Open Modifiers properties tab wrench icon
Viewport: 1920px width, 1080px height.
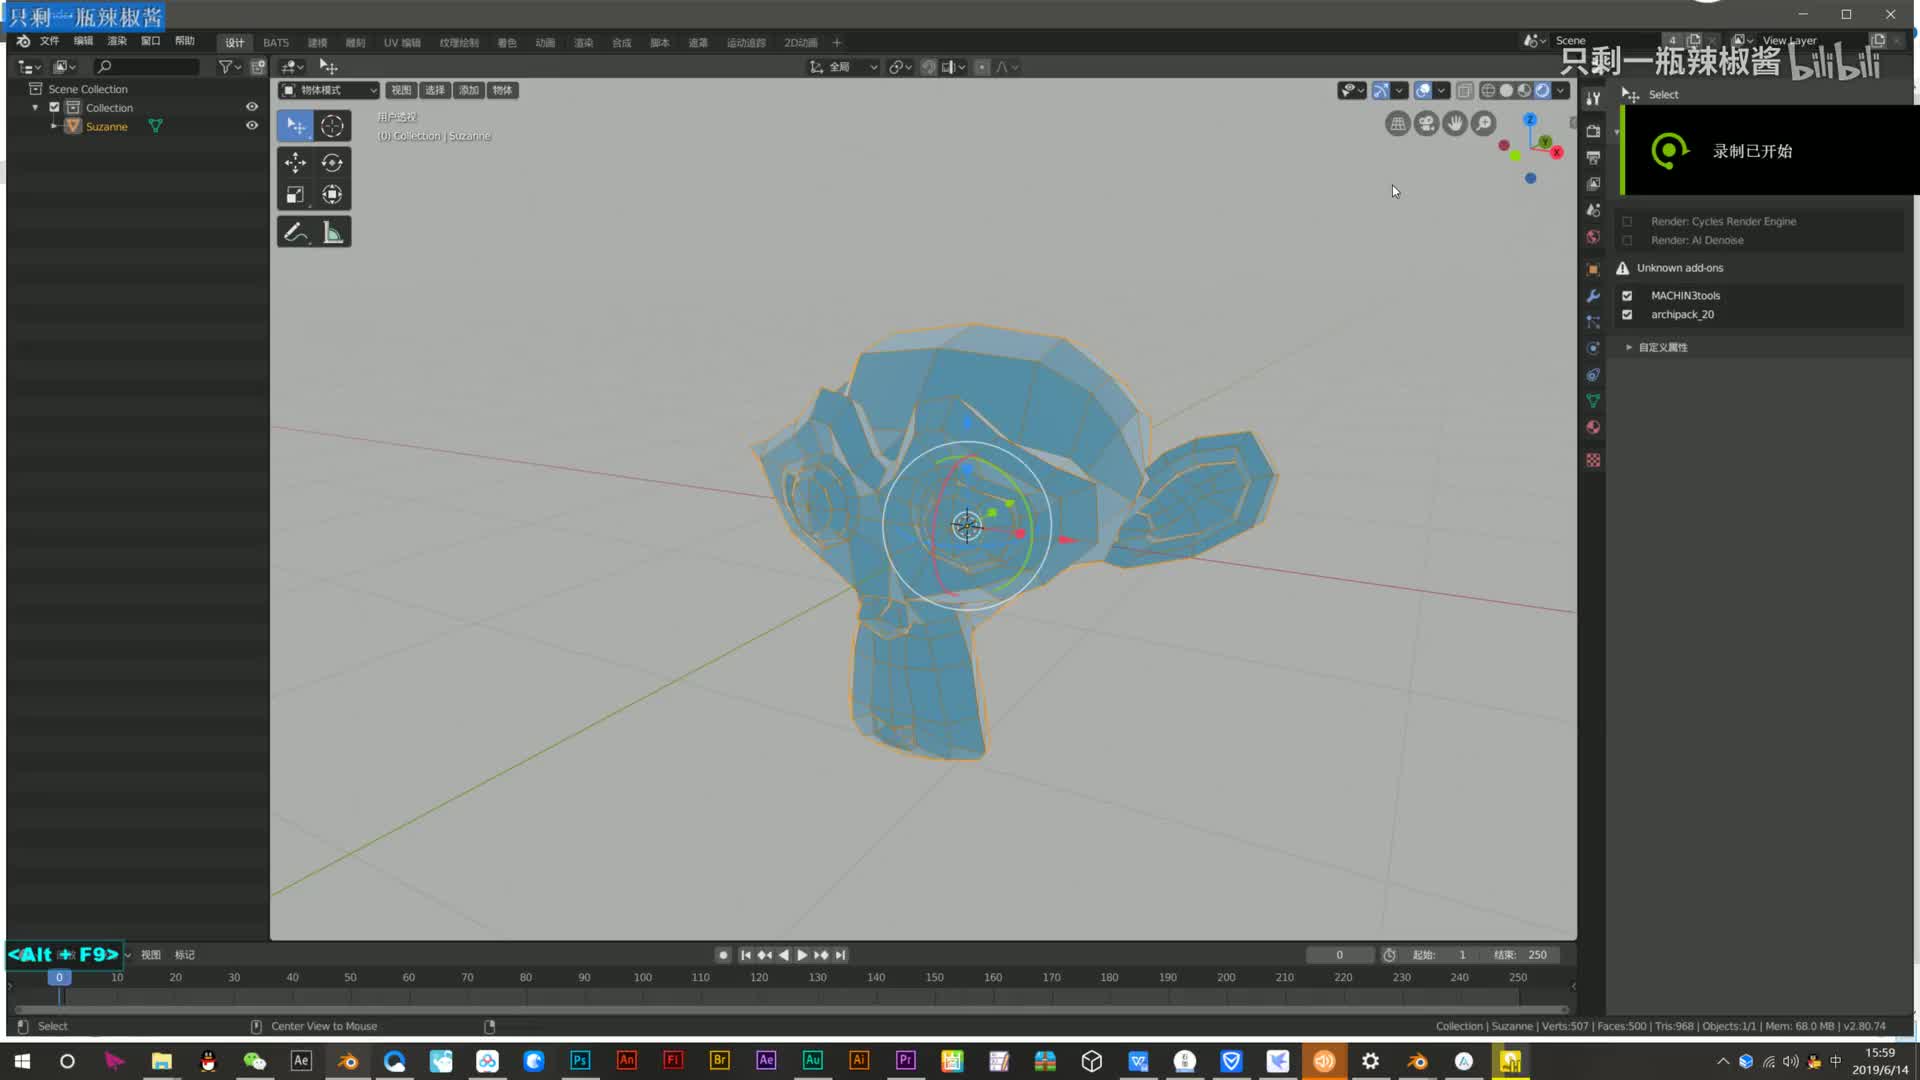pos(1593,296)
